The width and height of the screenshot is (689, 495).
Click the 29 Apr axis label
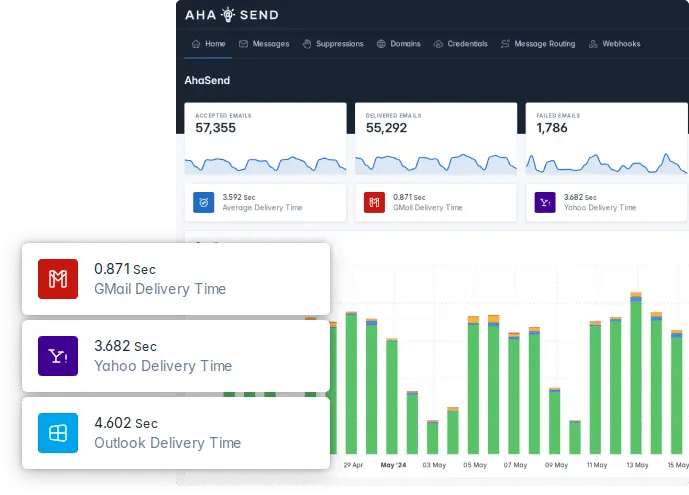(x=353, y=465)
